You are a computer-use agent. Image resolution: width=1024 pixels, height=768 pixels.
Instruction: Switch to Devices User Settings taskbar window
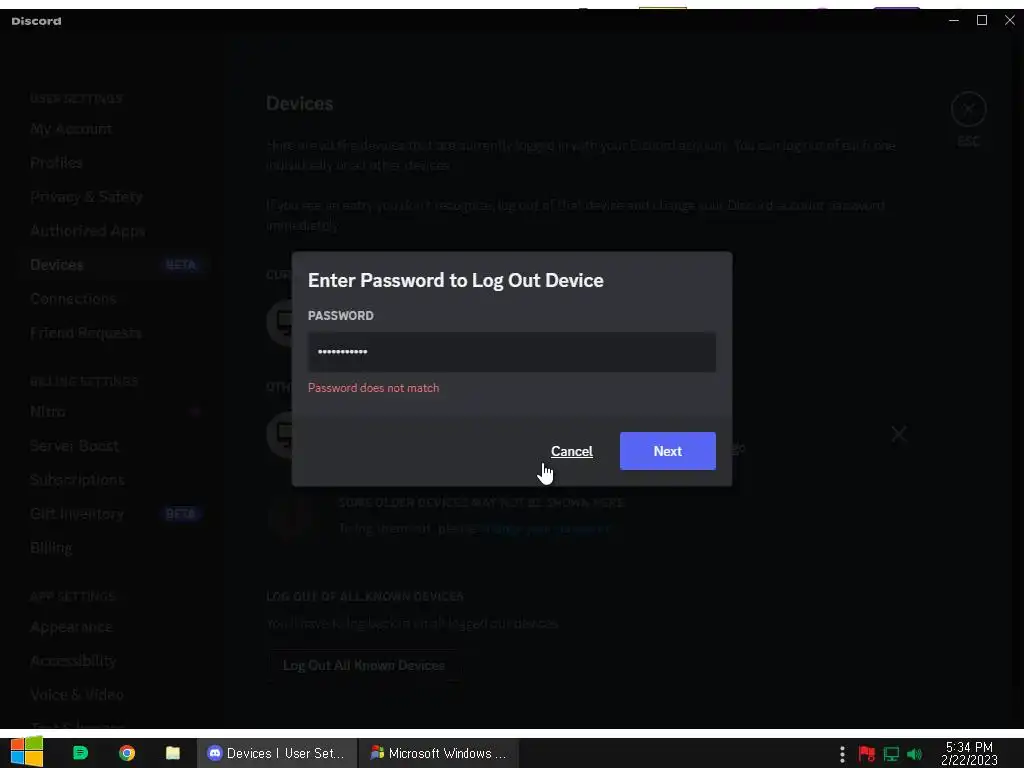click(x=277, y=753)
